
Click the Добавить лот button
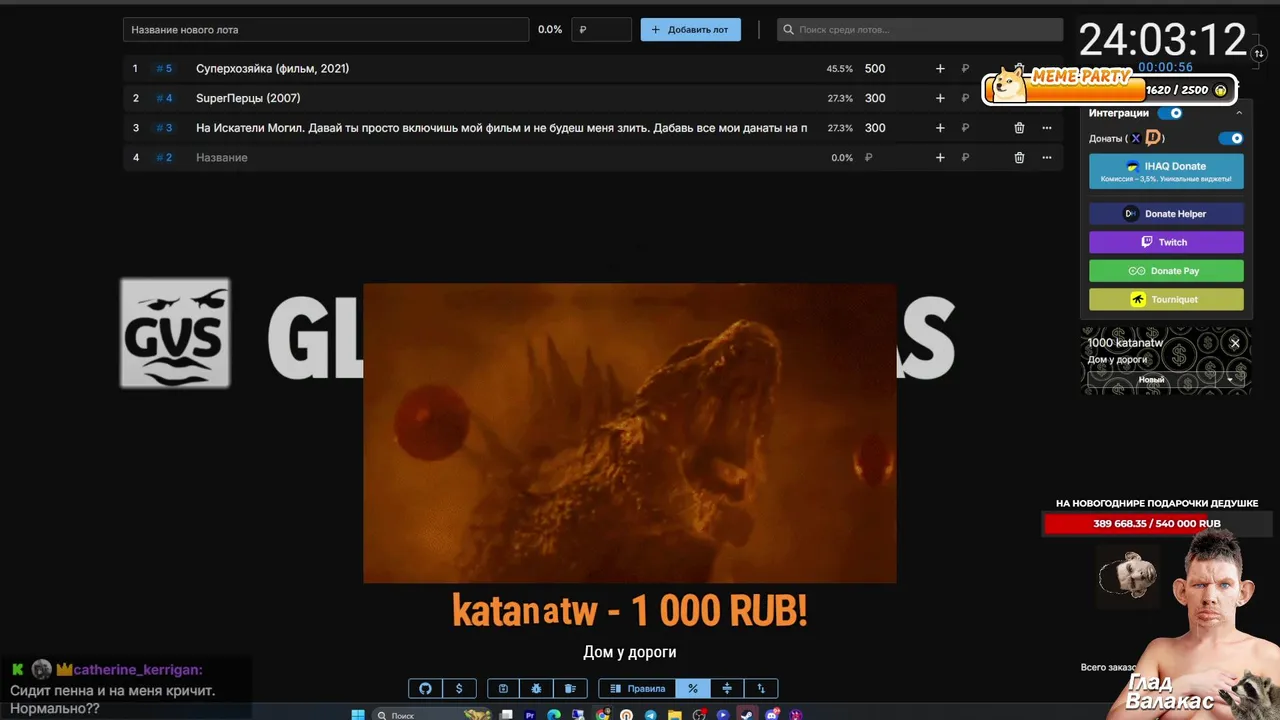[x=691, y=30]
